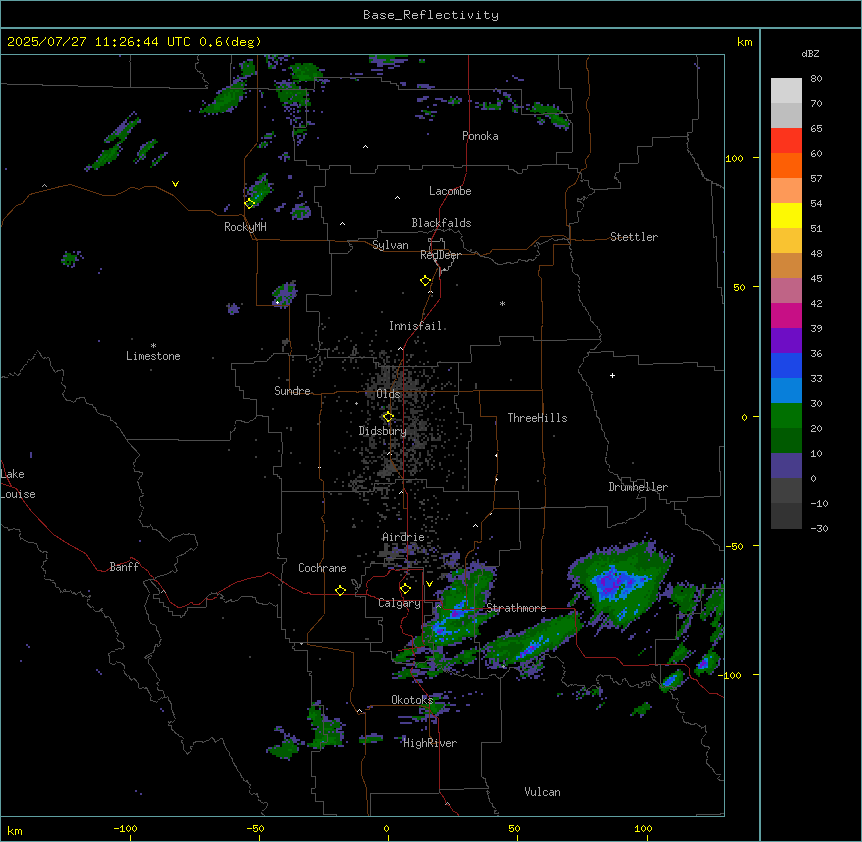Image resolution: width=862 pixels, height=842 pixels.
Task: Select the Lacombe city label
Action: coord(450,191)
